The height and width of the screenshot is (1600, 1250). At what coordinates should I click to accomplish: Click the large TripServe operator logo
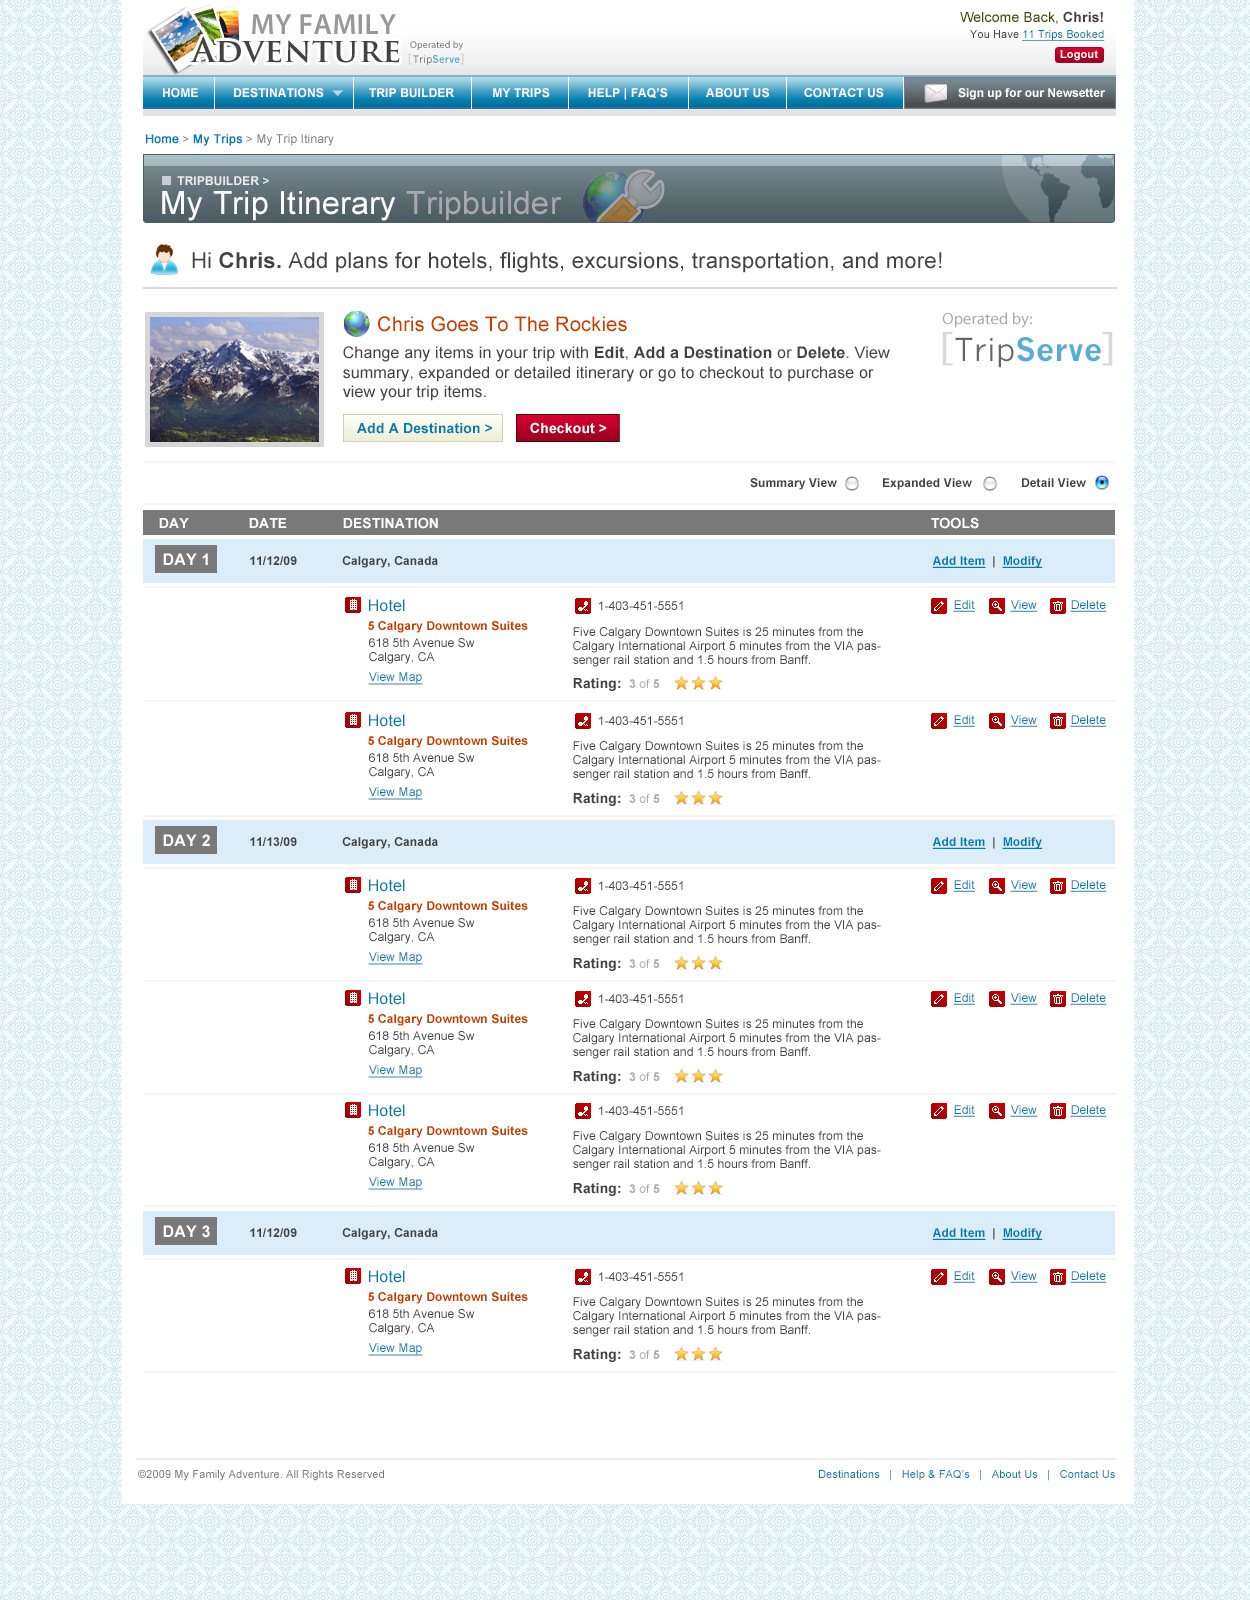coord(1027,350)
